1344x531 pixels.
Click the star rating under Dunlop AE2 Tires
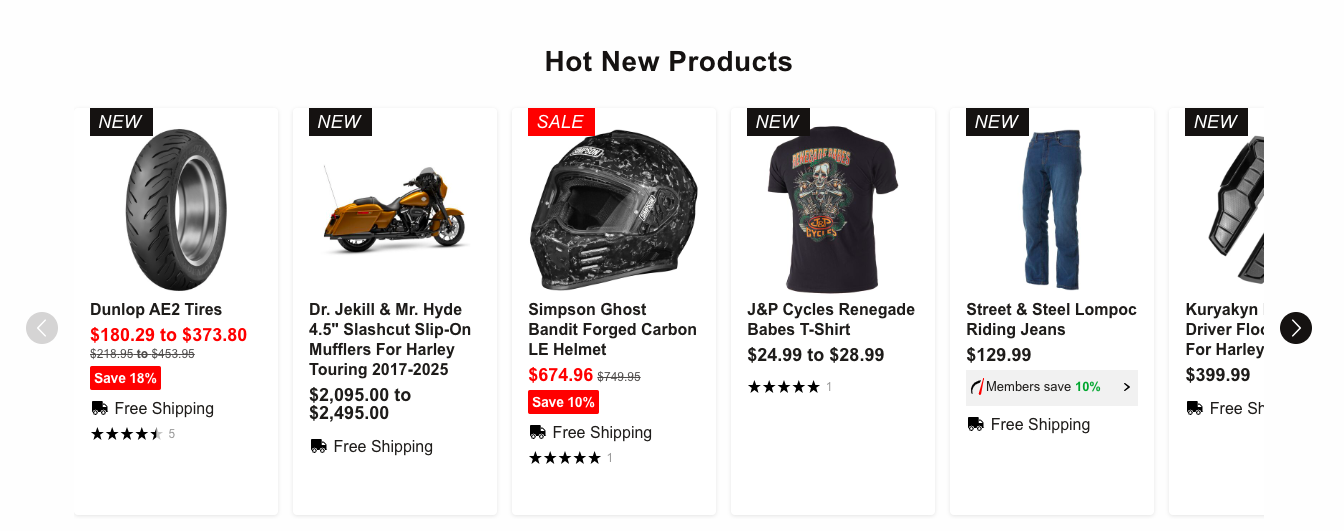[x=126, y=434]
